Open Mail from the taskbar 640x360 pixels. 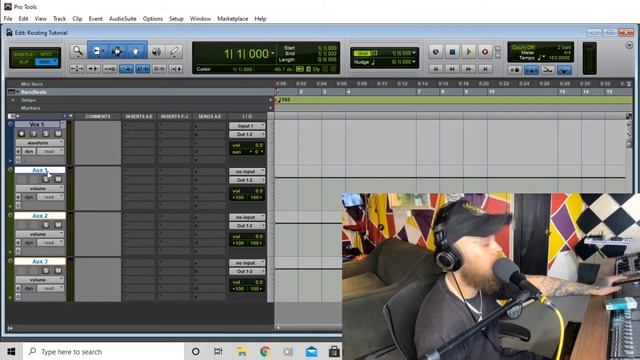pos(311,351)
